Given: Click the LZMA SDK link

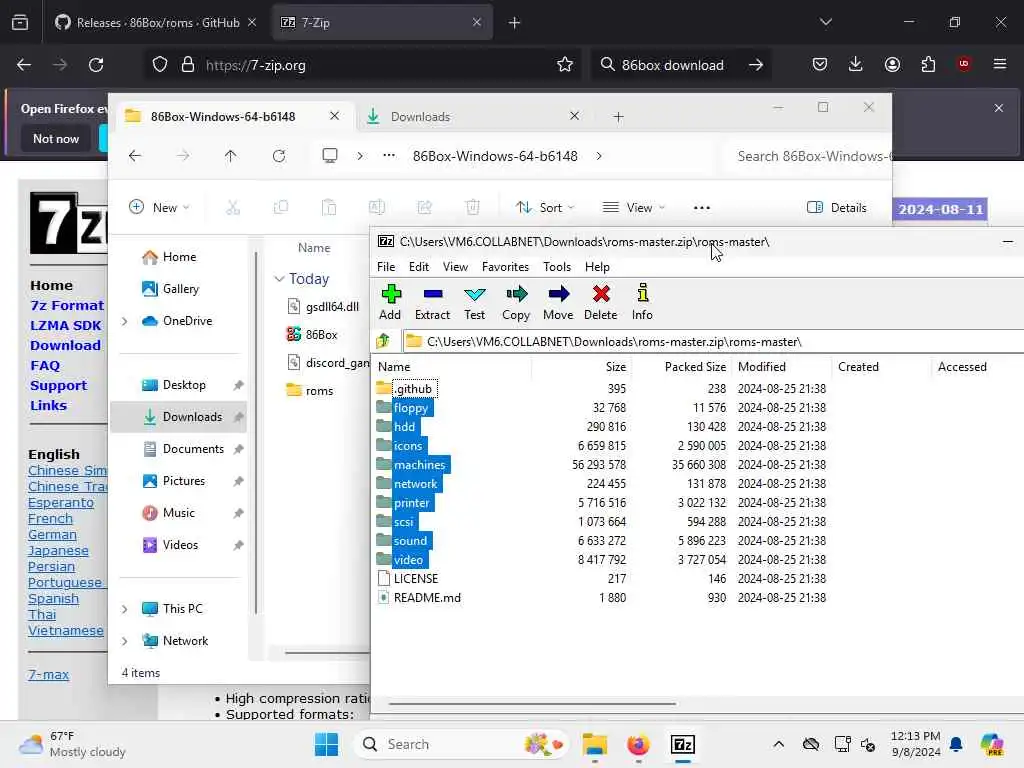Looking at the screenshot, I should coord(65,325).
